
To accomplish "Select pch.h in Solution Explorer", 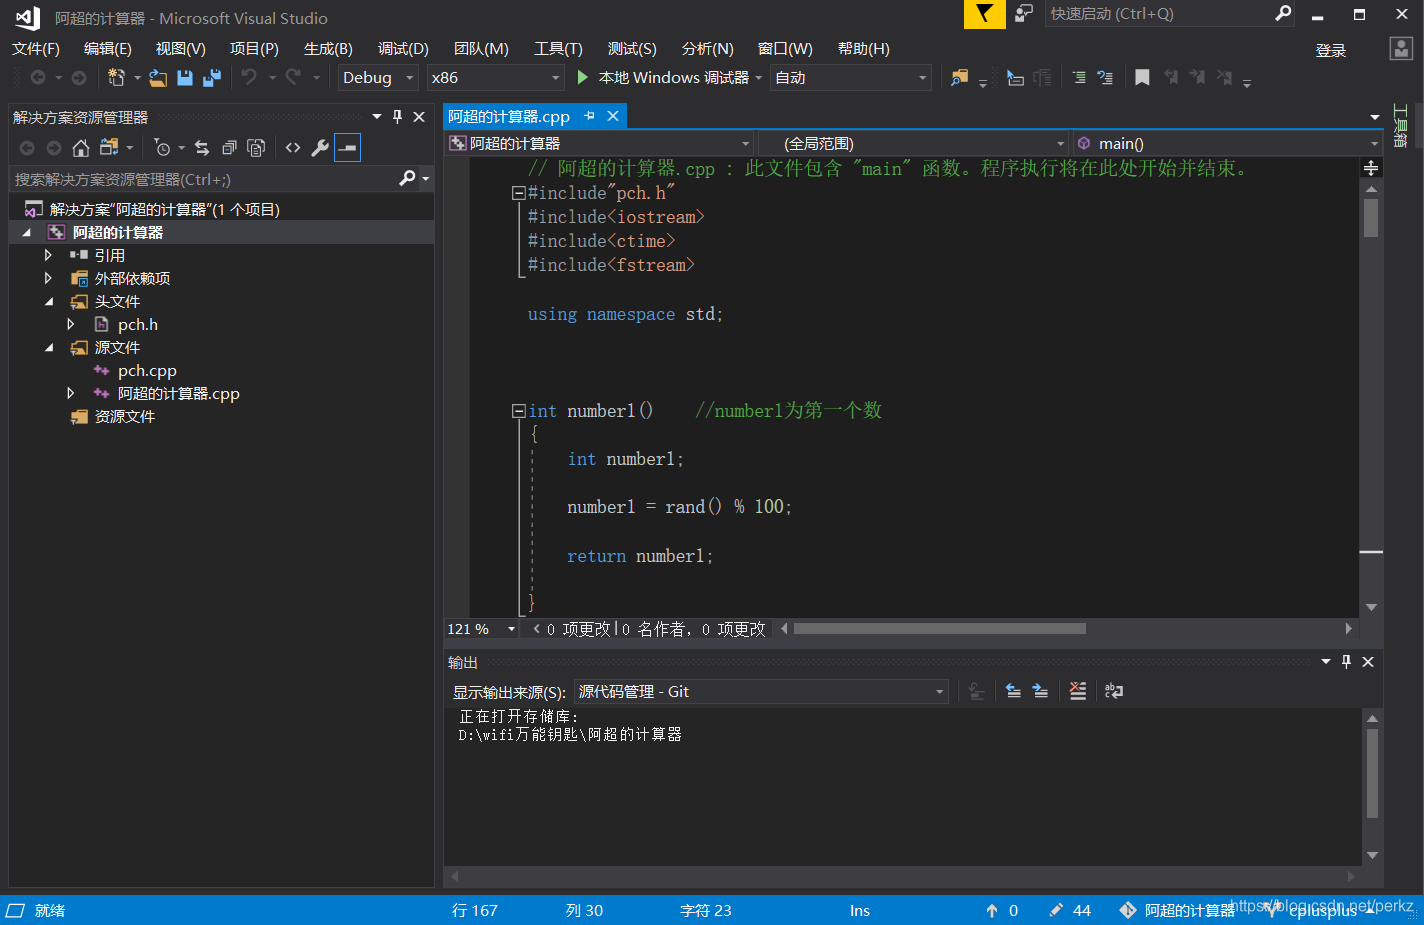I will pos(138,324).
